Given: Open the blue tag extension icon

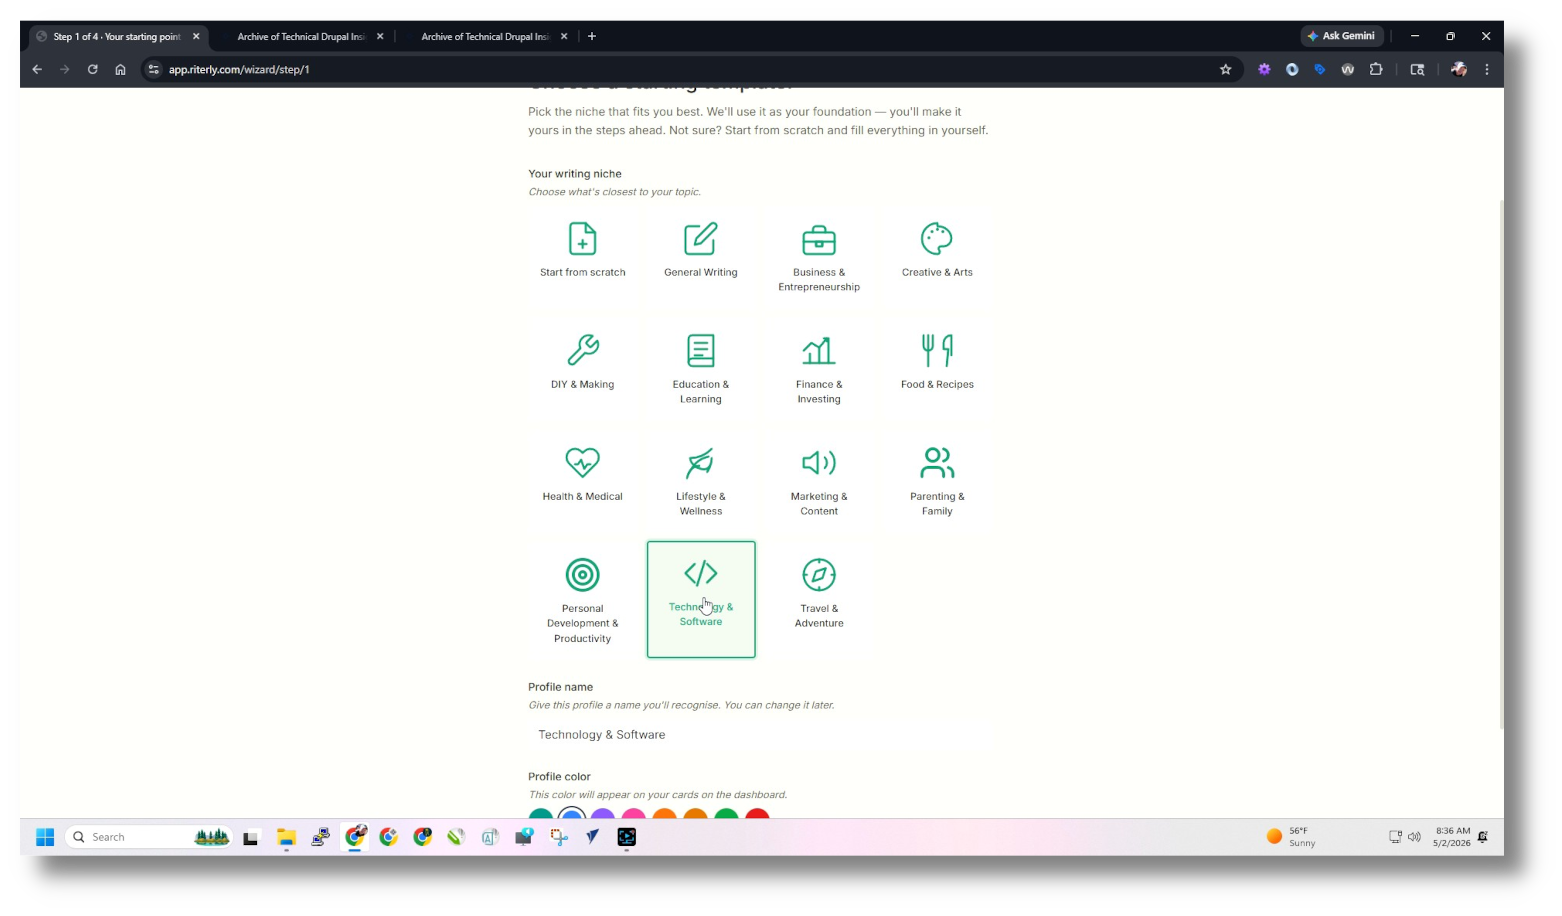Looking at the screenshot, I should (1320, 70).
